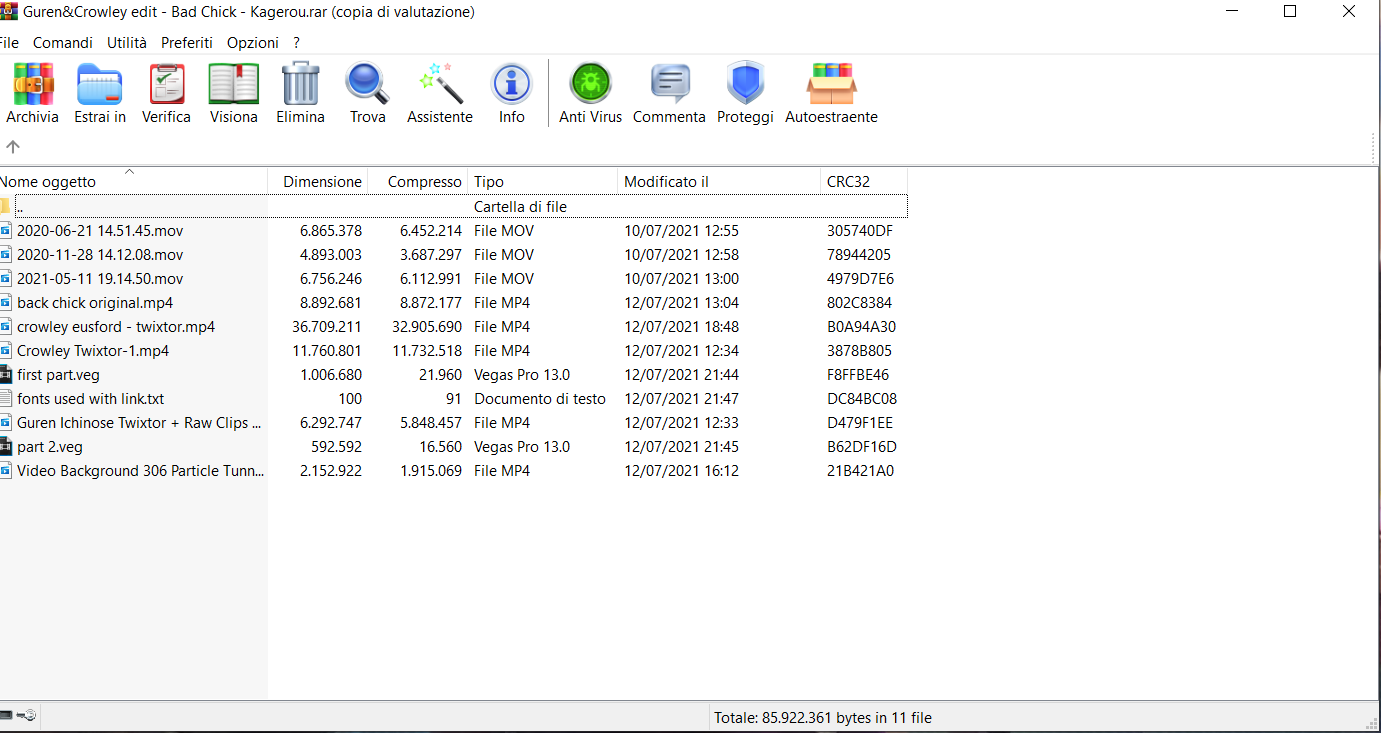The height and width of the screenshot is (733, 1381).
Task: Select file Crowley Twixtor-1.mp4
Action: [93, 351]
